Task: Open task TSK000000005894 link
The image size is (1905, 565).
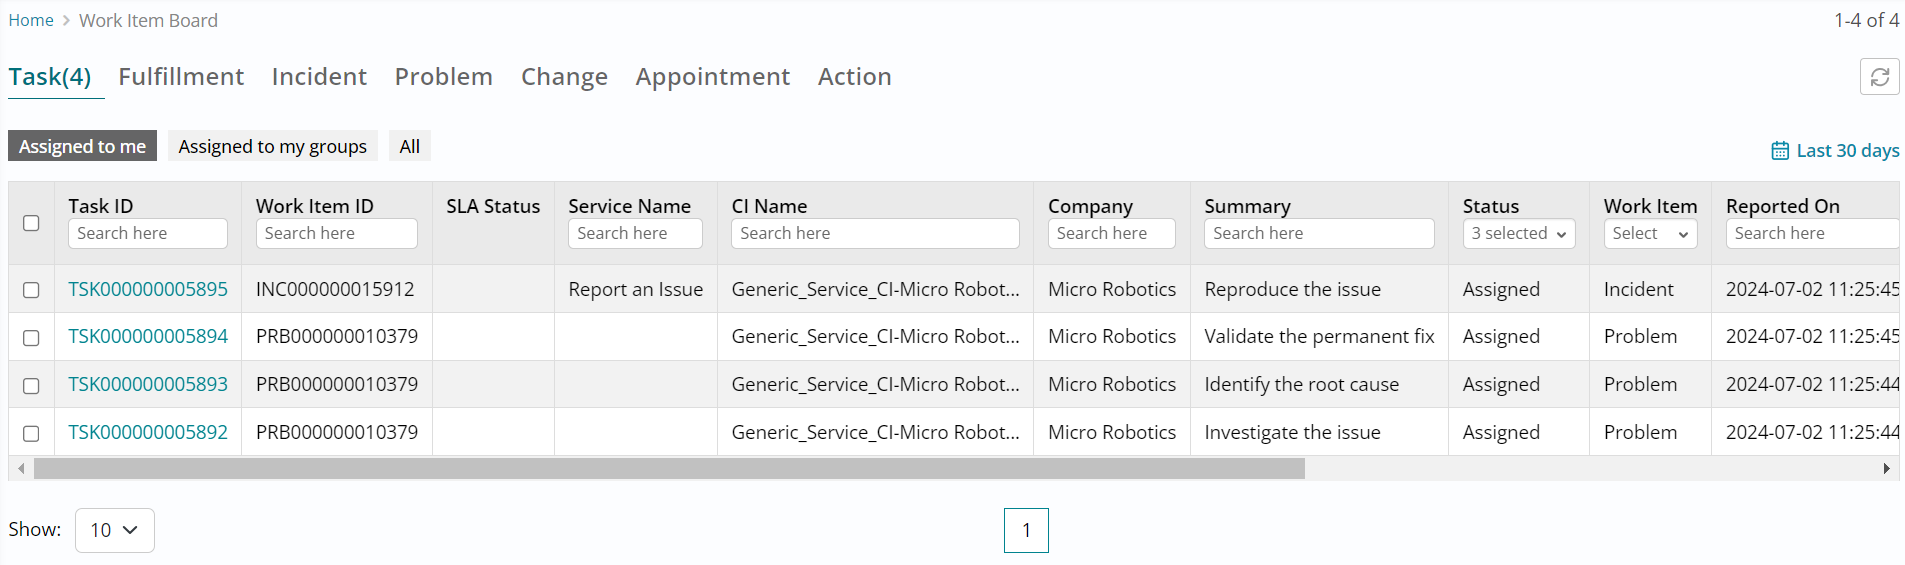Action: [x=148, y=337]
